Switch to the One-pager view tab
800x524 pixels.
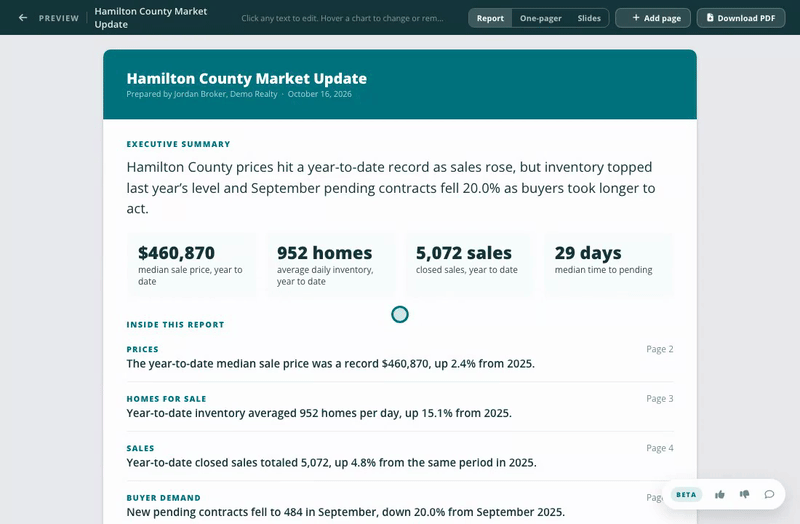[540, 18]
